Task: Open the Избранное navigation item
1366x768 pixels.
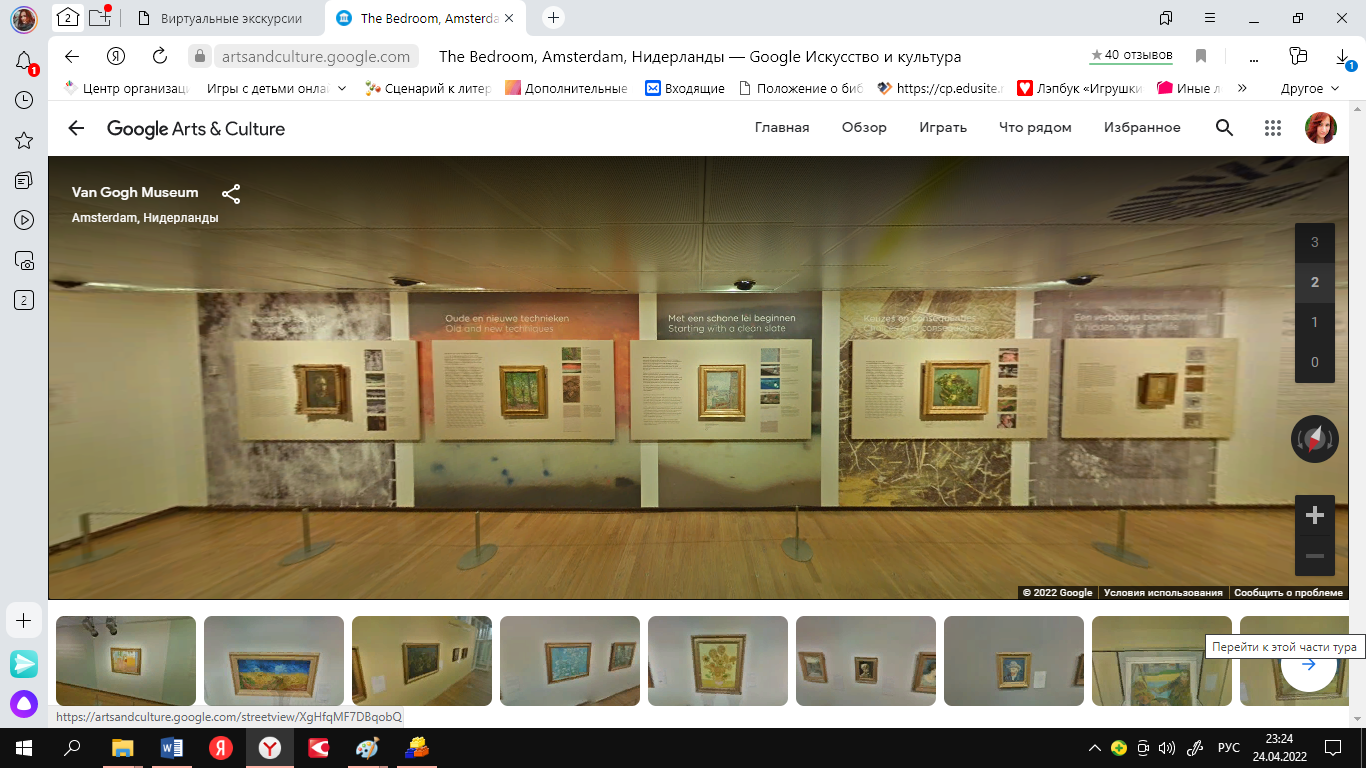Action: (1142, 128)
